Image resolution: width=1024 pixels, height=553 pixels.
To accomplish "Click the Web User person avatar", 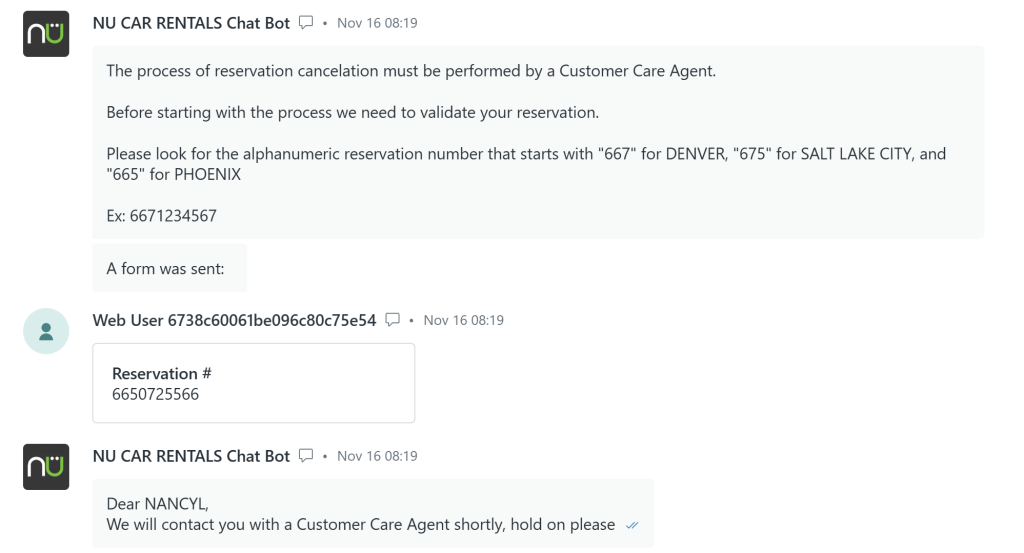I will pos(46,331).
